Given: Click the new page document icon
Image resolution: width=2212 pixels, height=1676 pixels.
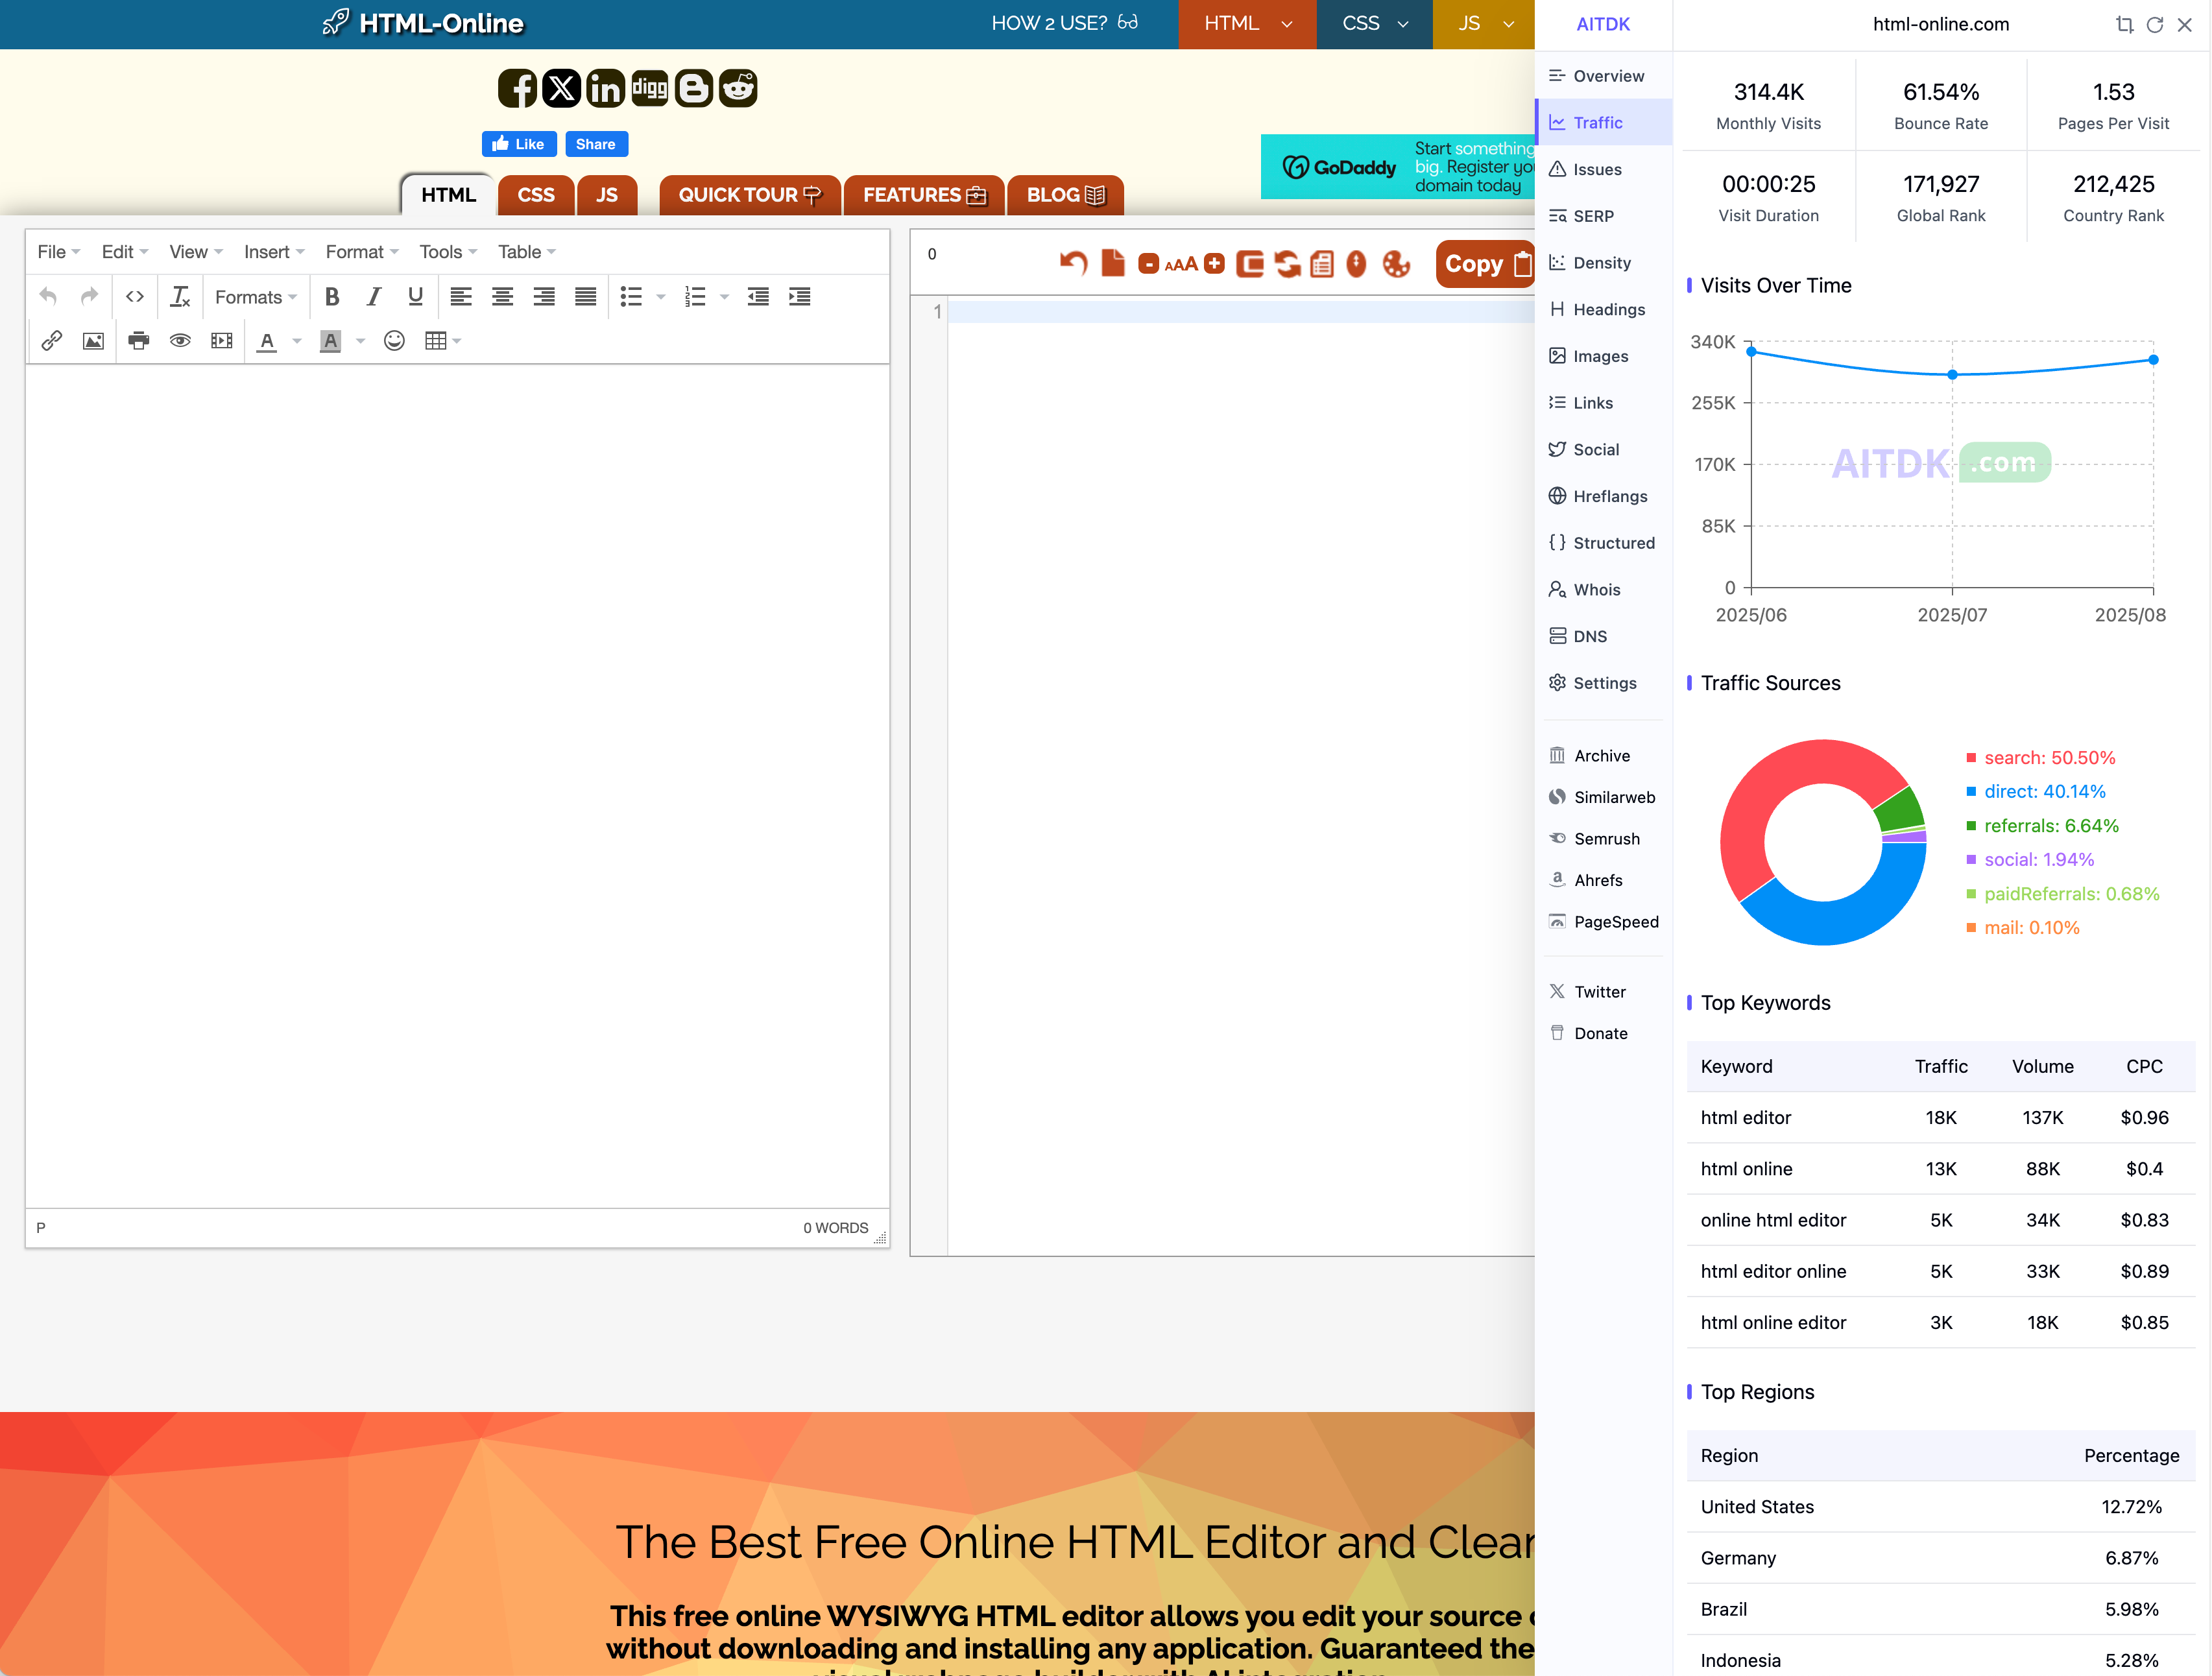Looking at the screenshot, I should (x=1113, y=263).
